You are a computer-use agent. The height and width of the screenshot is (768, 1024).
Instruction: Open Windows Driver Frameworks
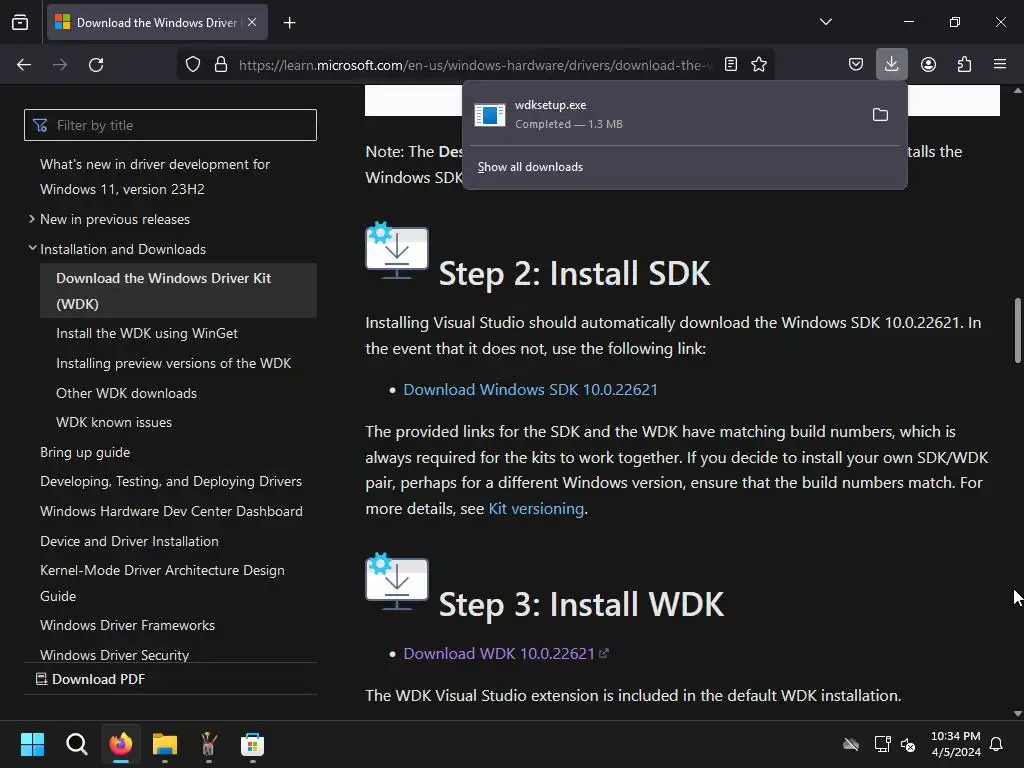127,626
